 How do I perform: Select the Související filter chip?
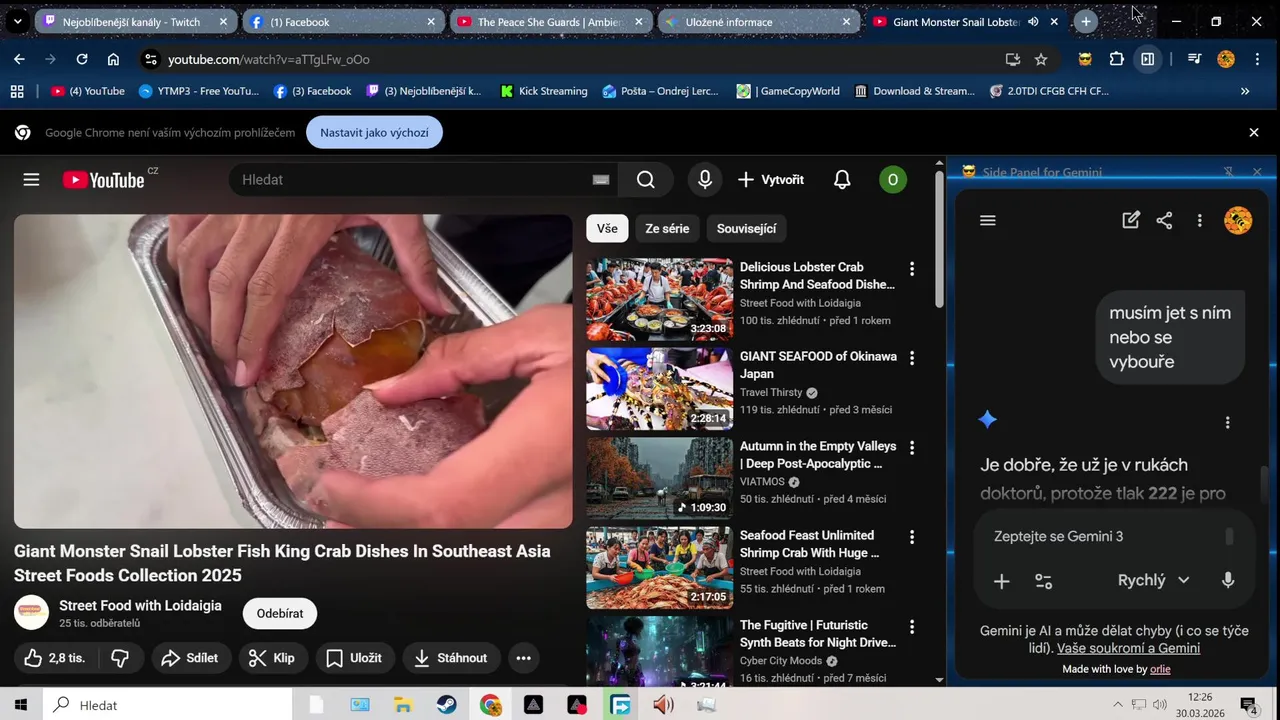(746, 228)
